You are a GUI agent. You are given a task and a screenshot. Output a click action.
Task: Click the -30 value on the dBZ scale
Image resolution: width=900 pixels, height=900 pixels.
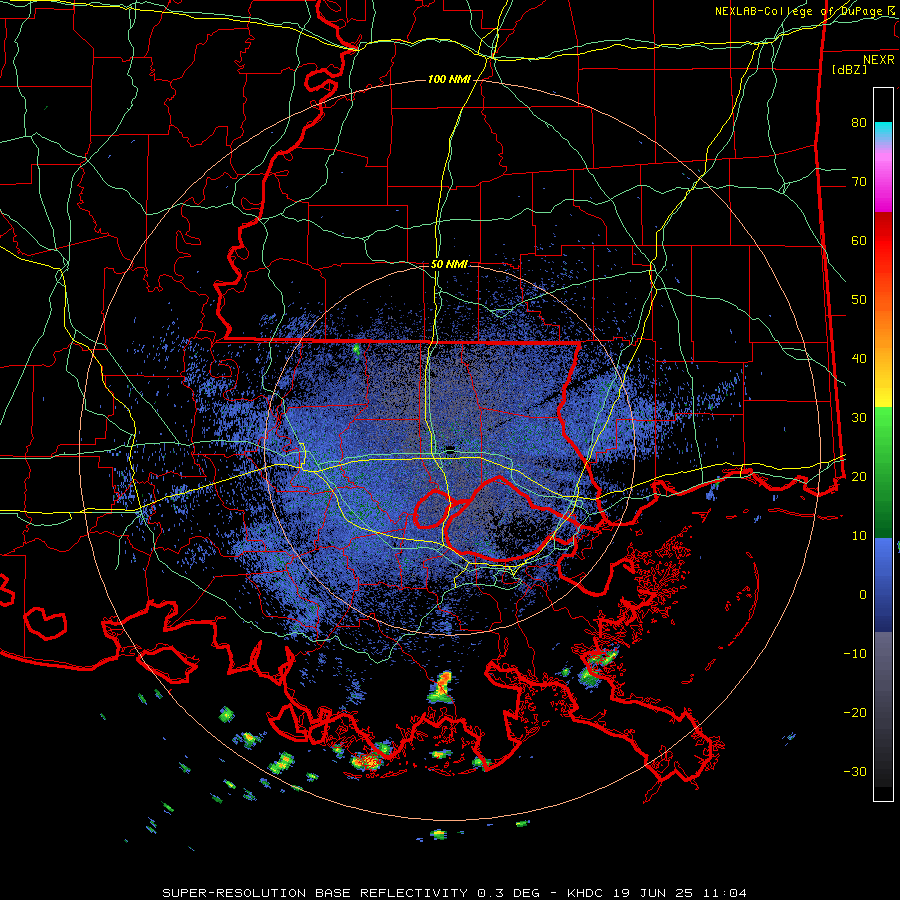855,771
